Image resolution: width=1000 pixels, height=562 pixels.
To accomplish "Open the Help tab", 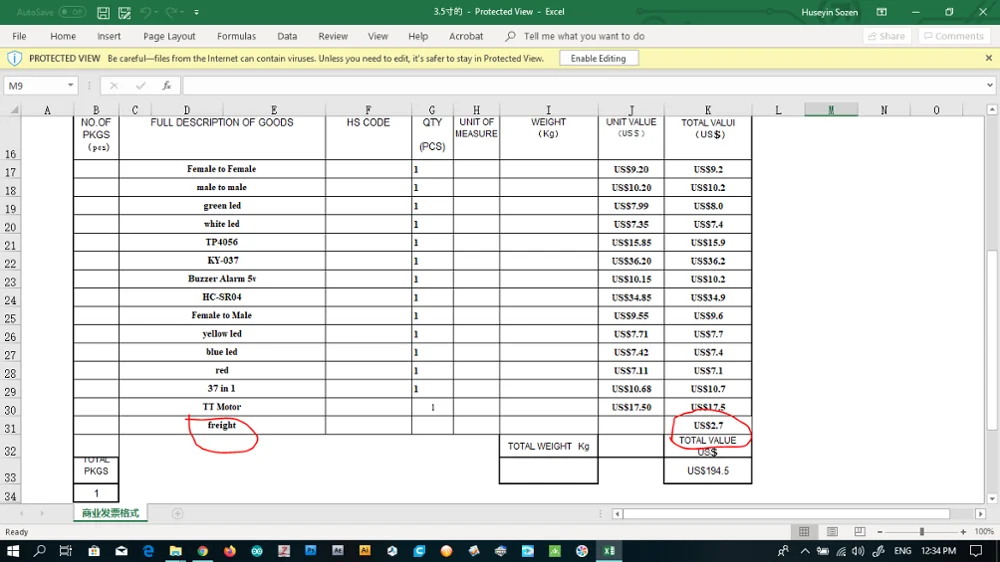I will coord(418,36).
